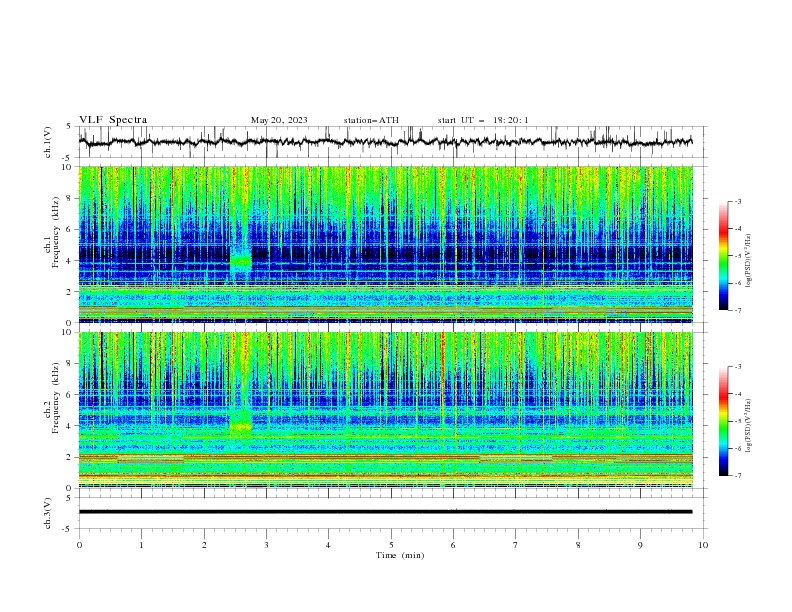Click the green 4 kHz burst in ch.2 spectrogram
Viewport: 792px width, 612px height.
tap(241, 427)
